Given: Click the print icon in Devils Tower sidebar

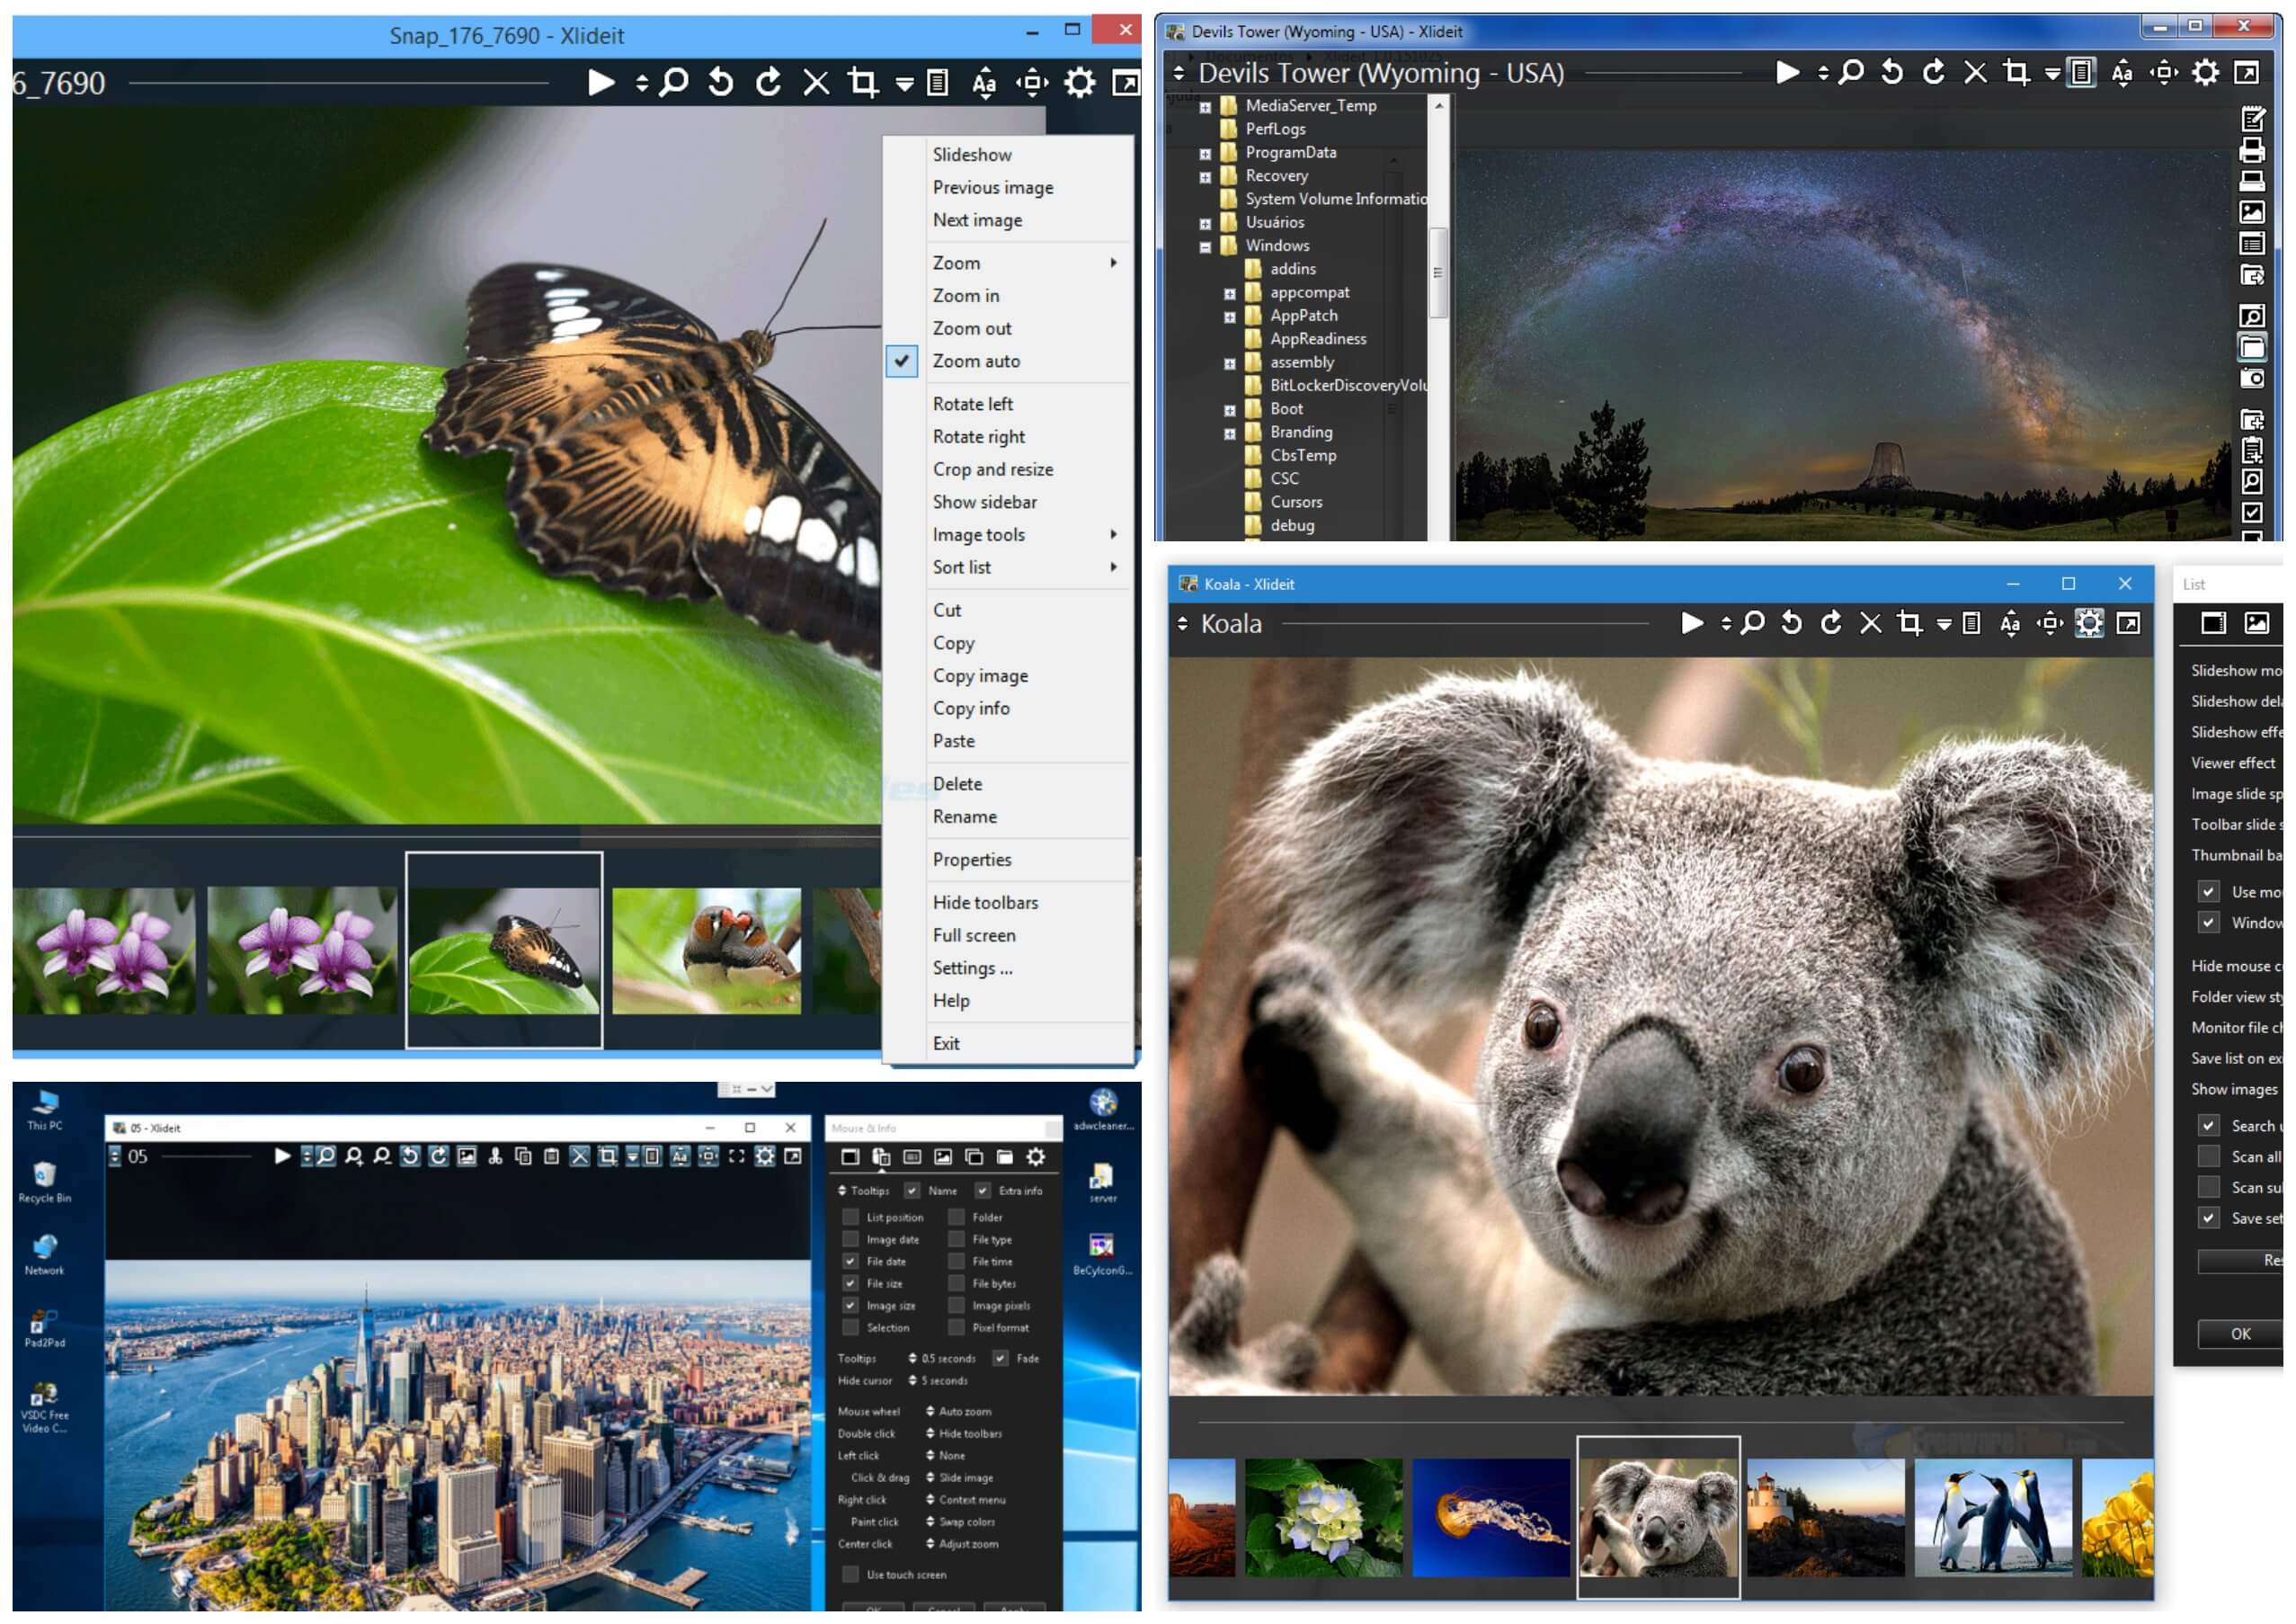Looking at the screenshot, I should click(2252, 150).
